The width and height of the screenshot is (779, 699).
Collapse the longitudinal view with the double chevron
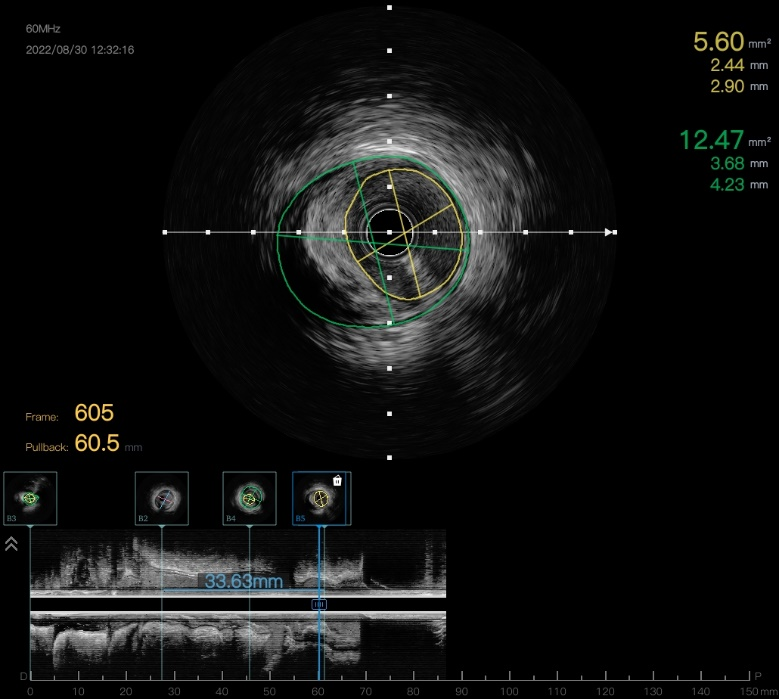[11, 544]
